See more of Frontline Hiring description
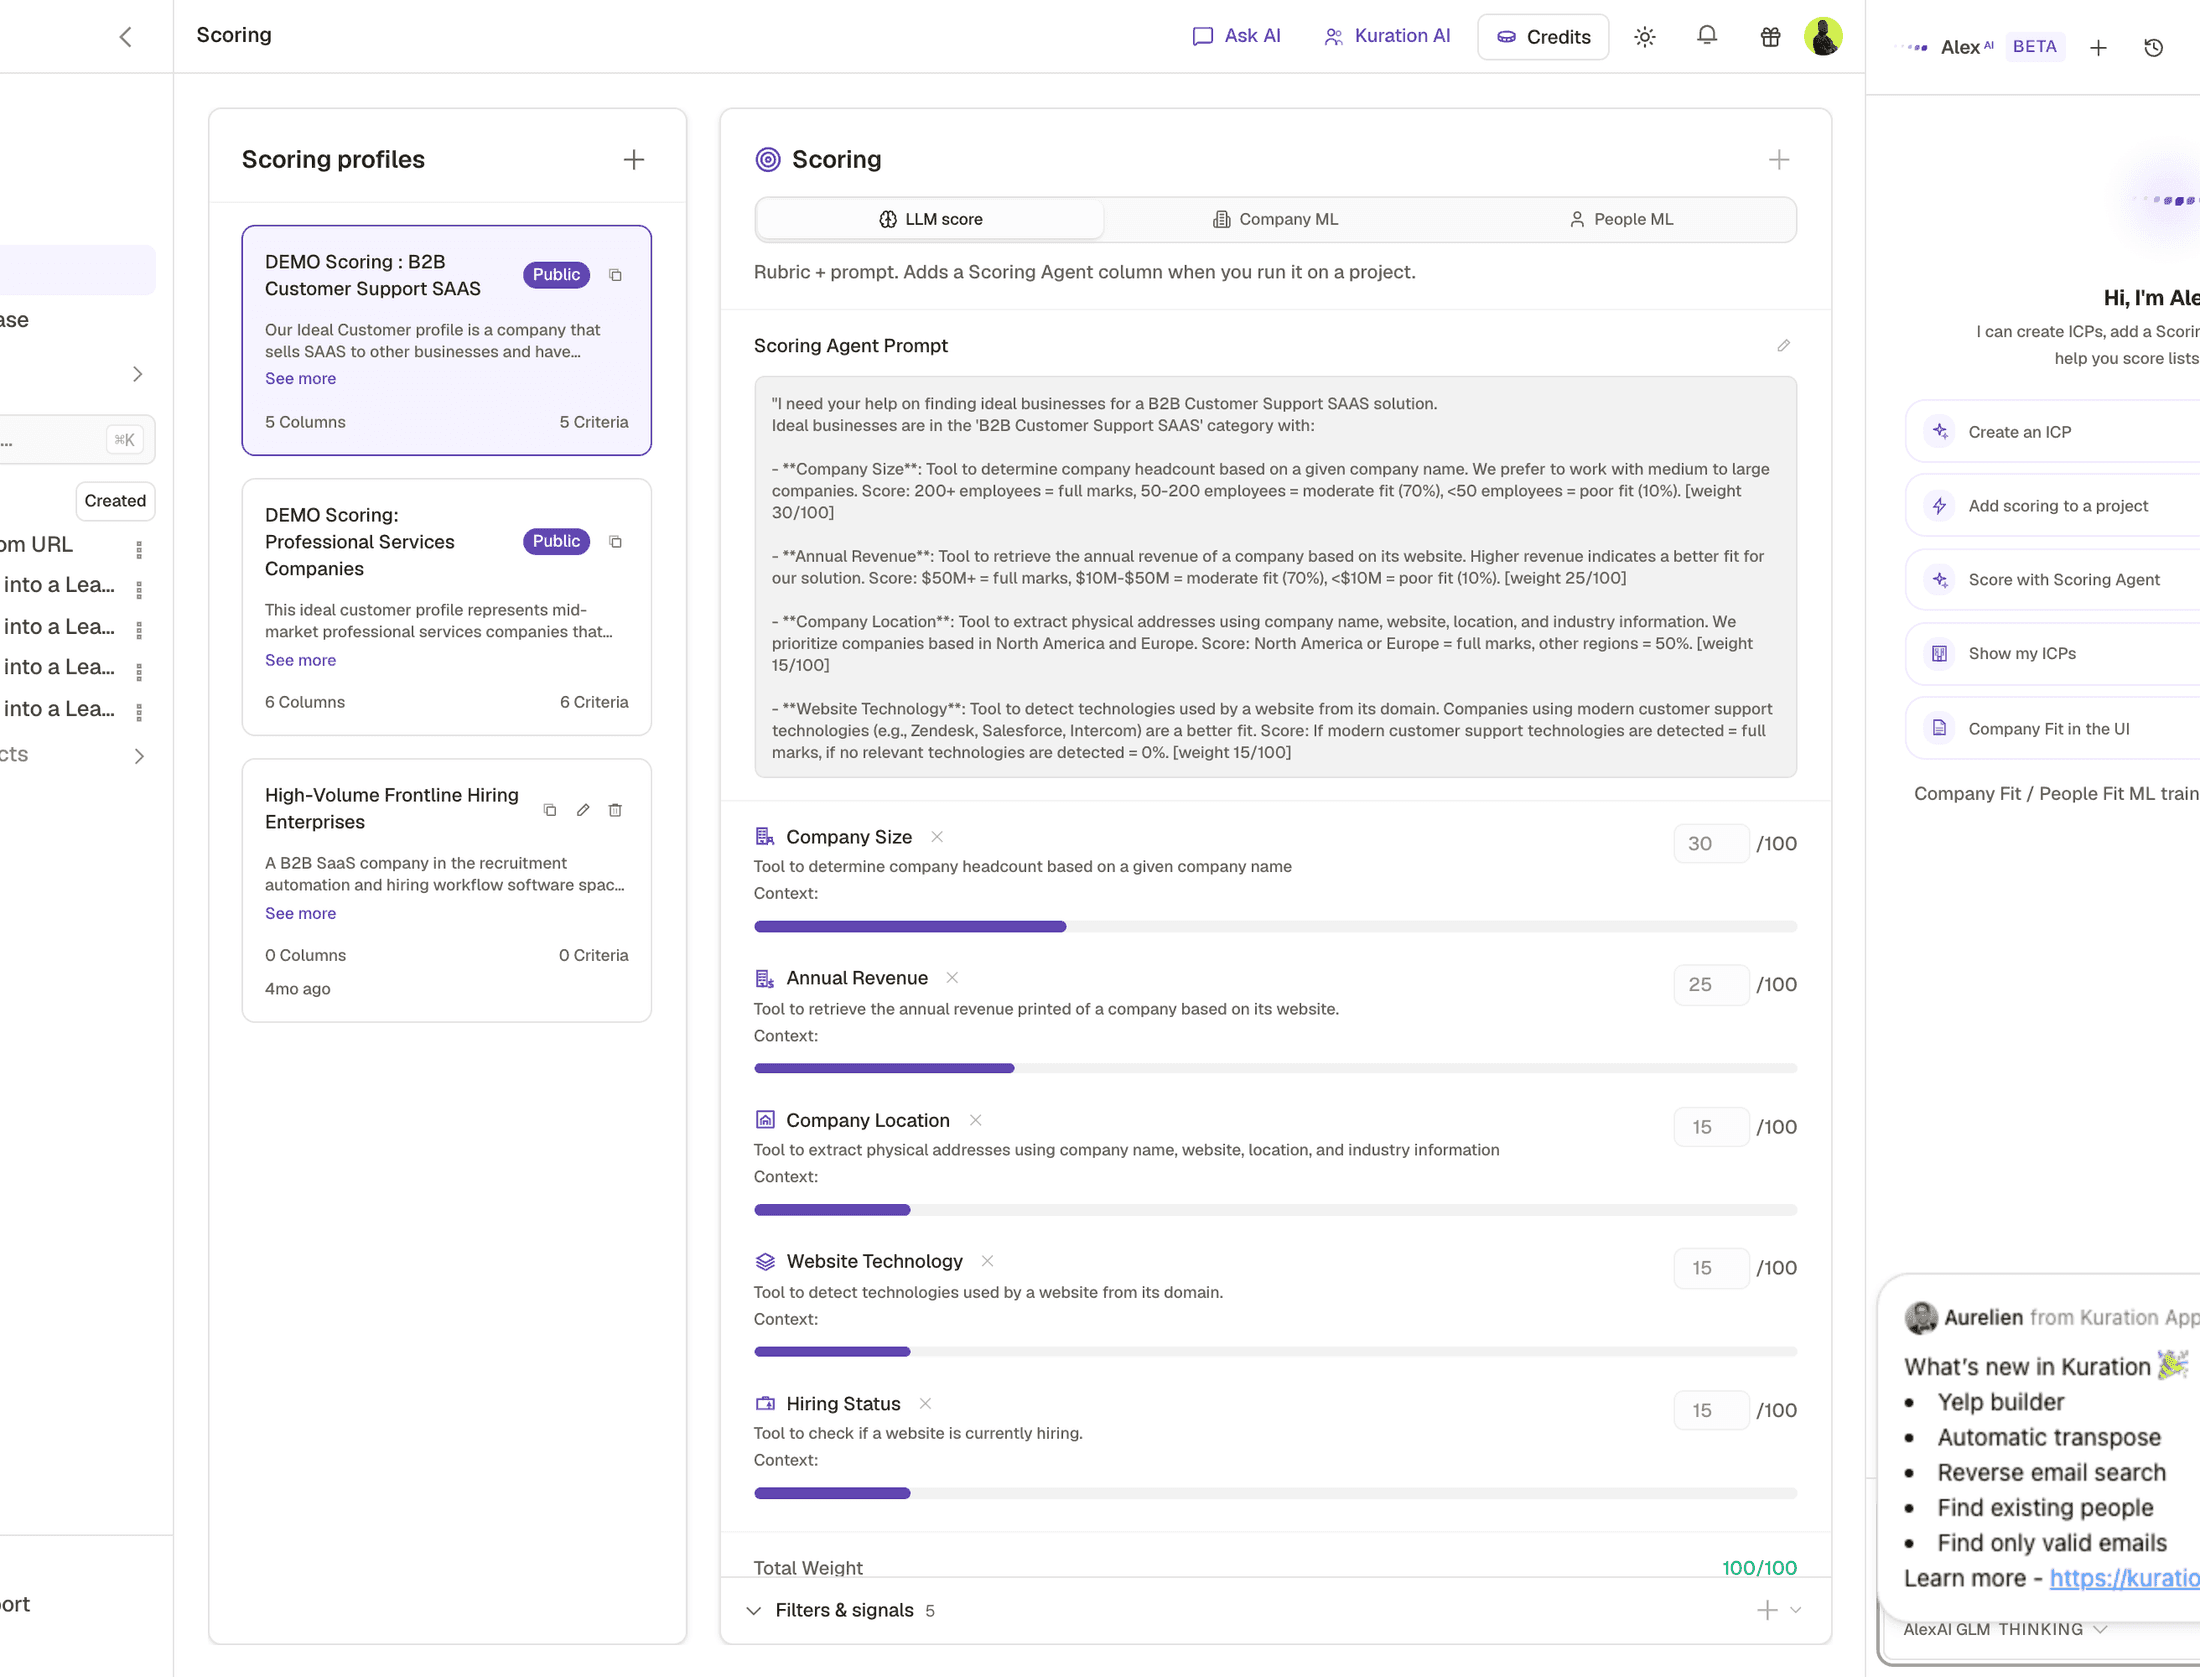The image size is (2200, 1677). [300, 914]
